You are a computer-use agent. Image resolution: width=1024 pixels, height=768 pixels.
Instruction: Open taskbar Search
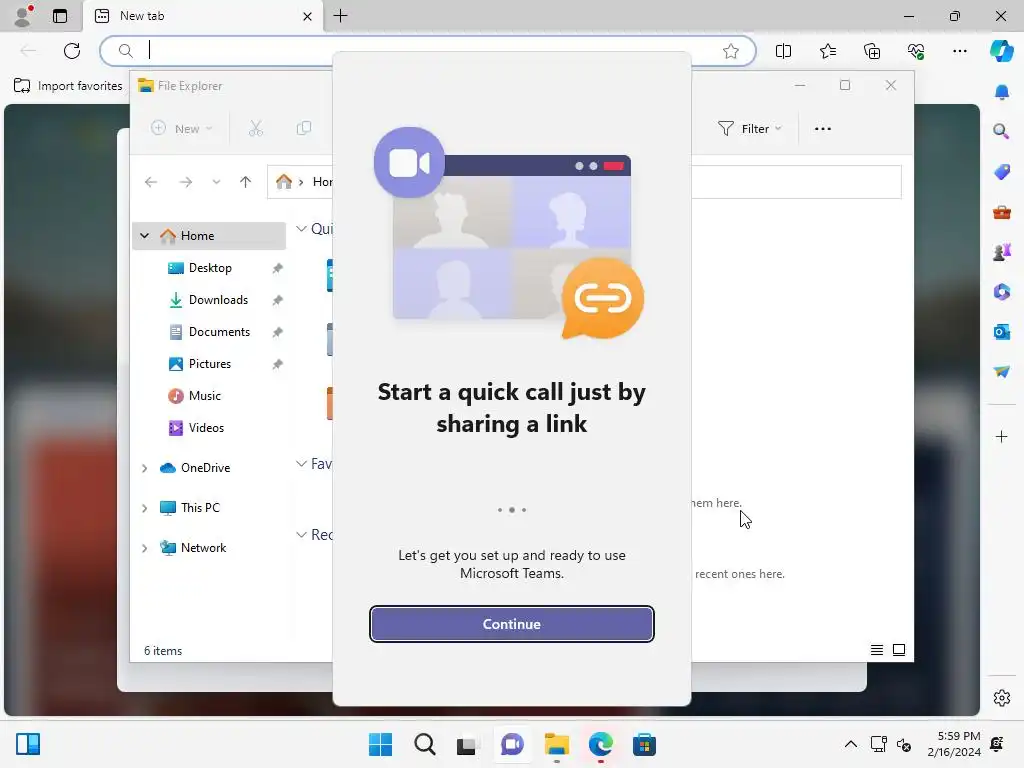pos(424,744)
